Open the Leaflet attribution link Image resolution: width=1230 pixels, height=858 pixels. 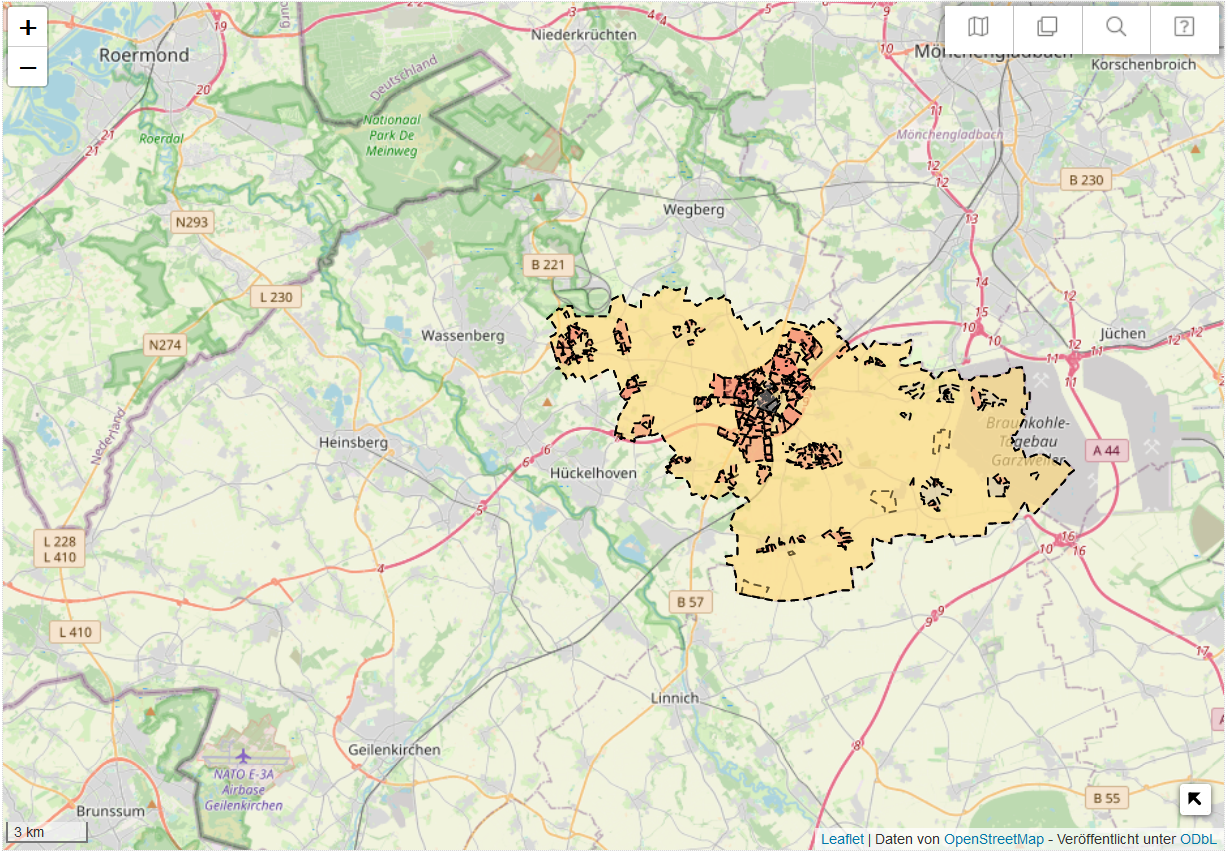coord(842,840)
